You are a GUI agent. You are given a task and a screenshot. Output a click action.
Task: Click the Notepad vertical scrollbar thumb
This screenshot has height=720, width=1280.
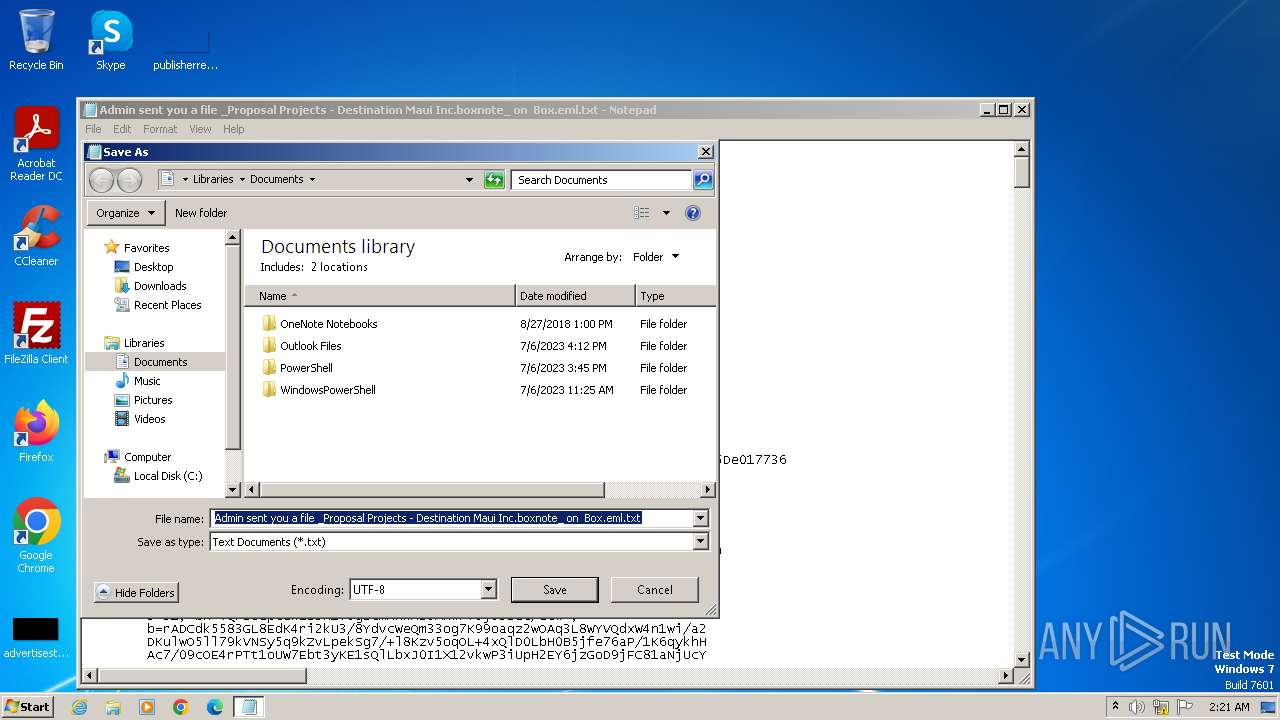coord(1021,172)
